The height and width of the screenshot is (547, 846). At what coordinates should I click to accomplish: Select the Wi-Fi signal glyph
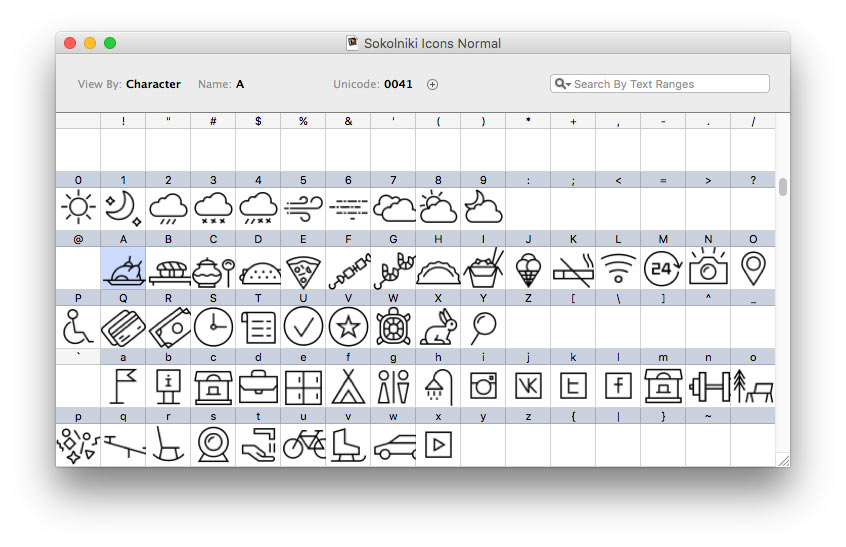(x=618, y=268)
